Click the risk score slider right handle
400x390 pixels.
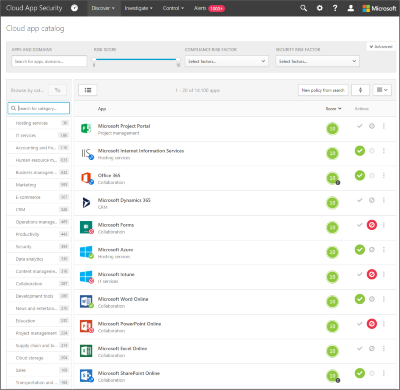[x=178, y=59]
